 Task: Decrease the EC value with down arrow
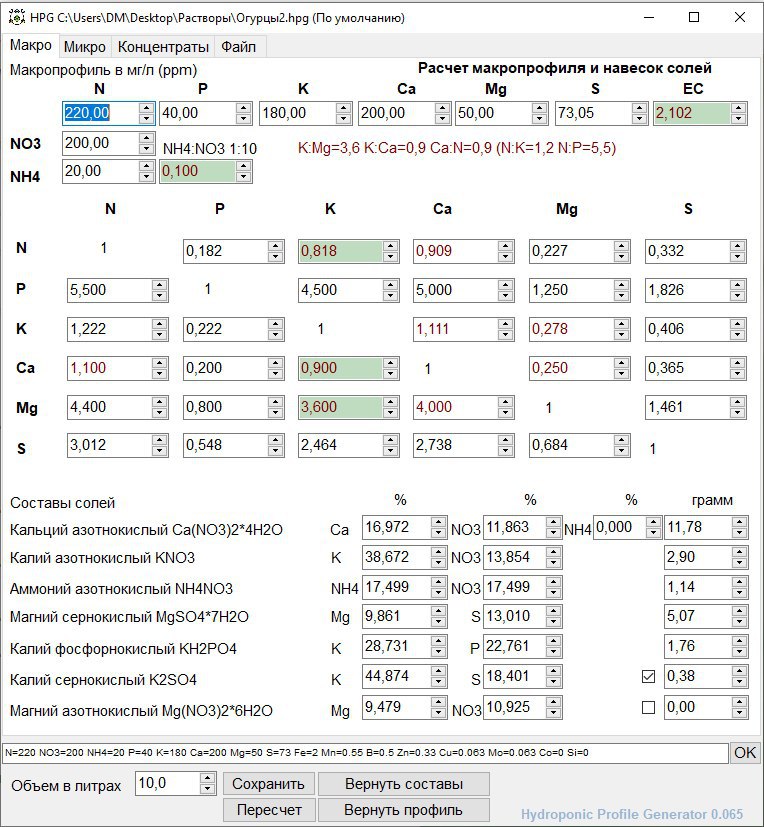[x=738, y=119]
